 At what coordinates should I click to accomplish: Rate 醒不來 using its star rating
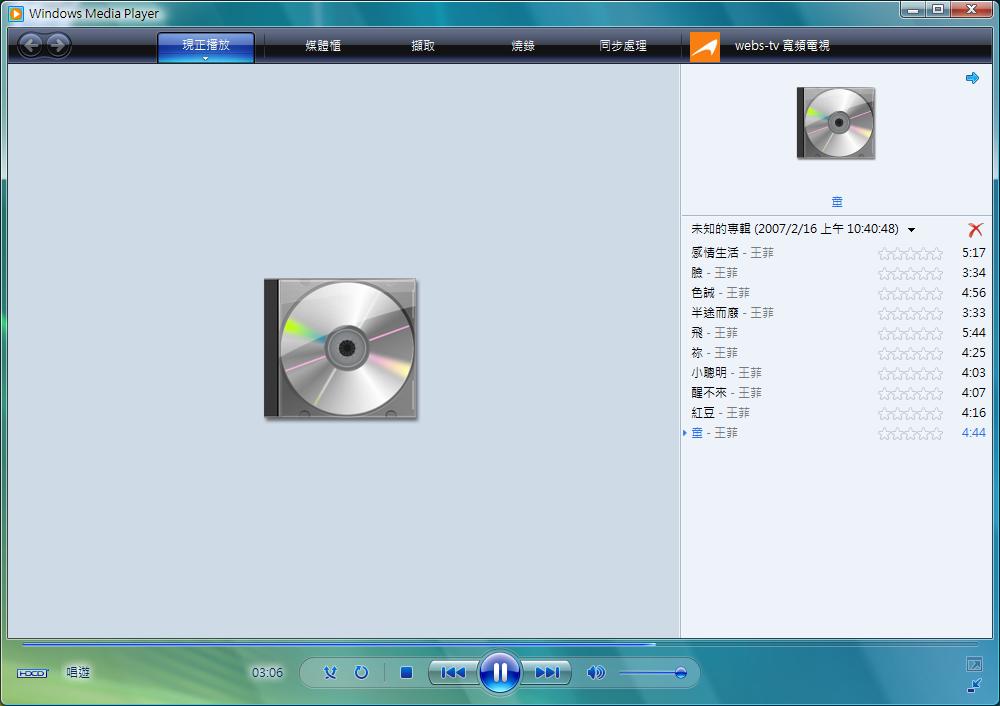coord(910,393)
